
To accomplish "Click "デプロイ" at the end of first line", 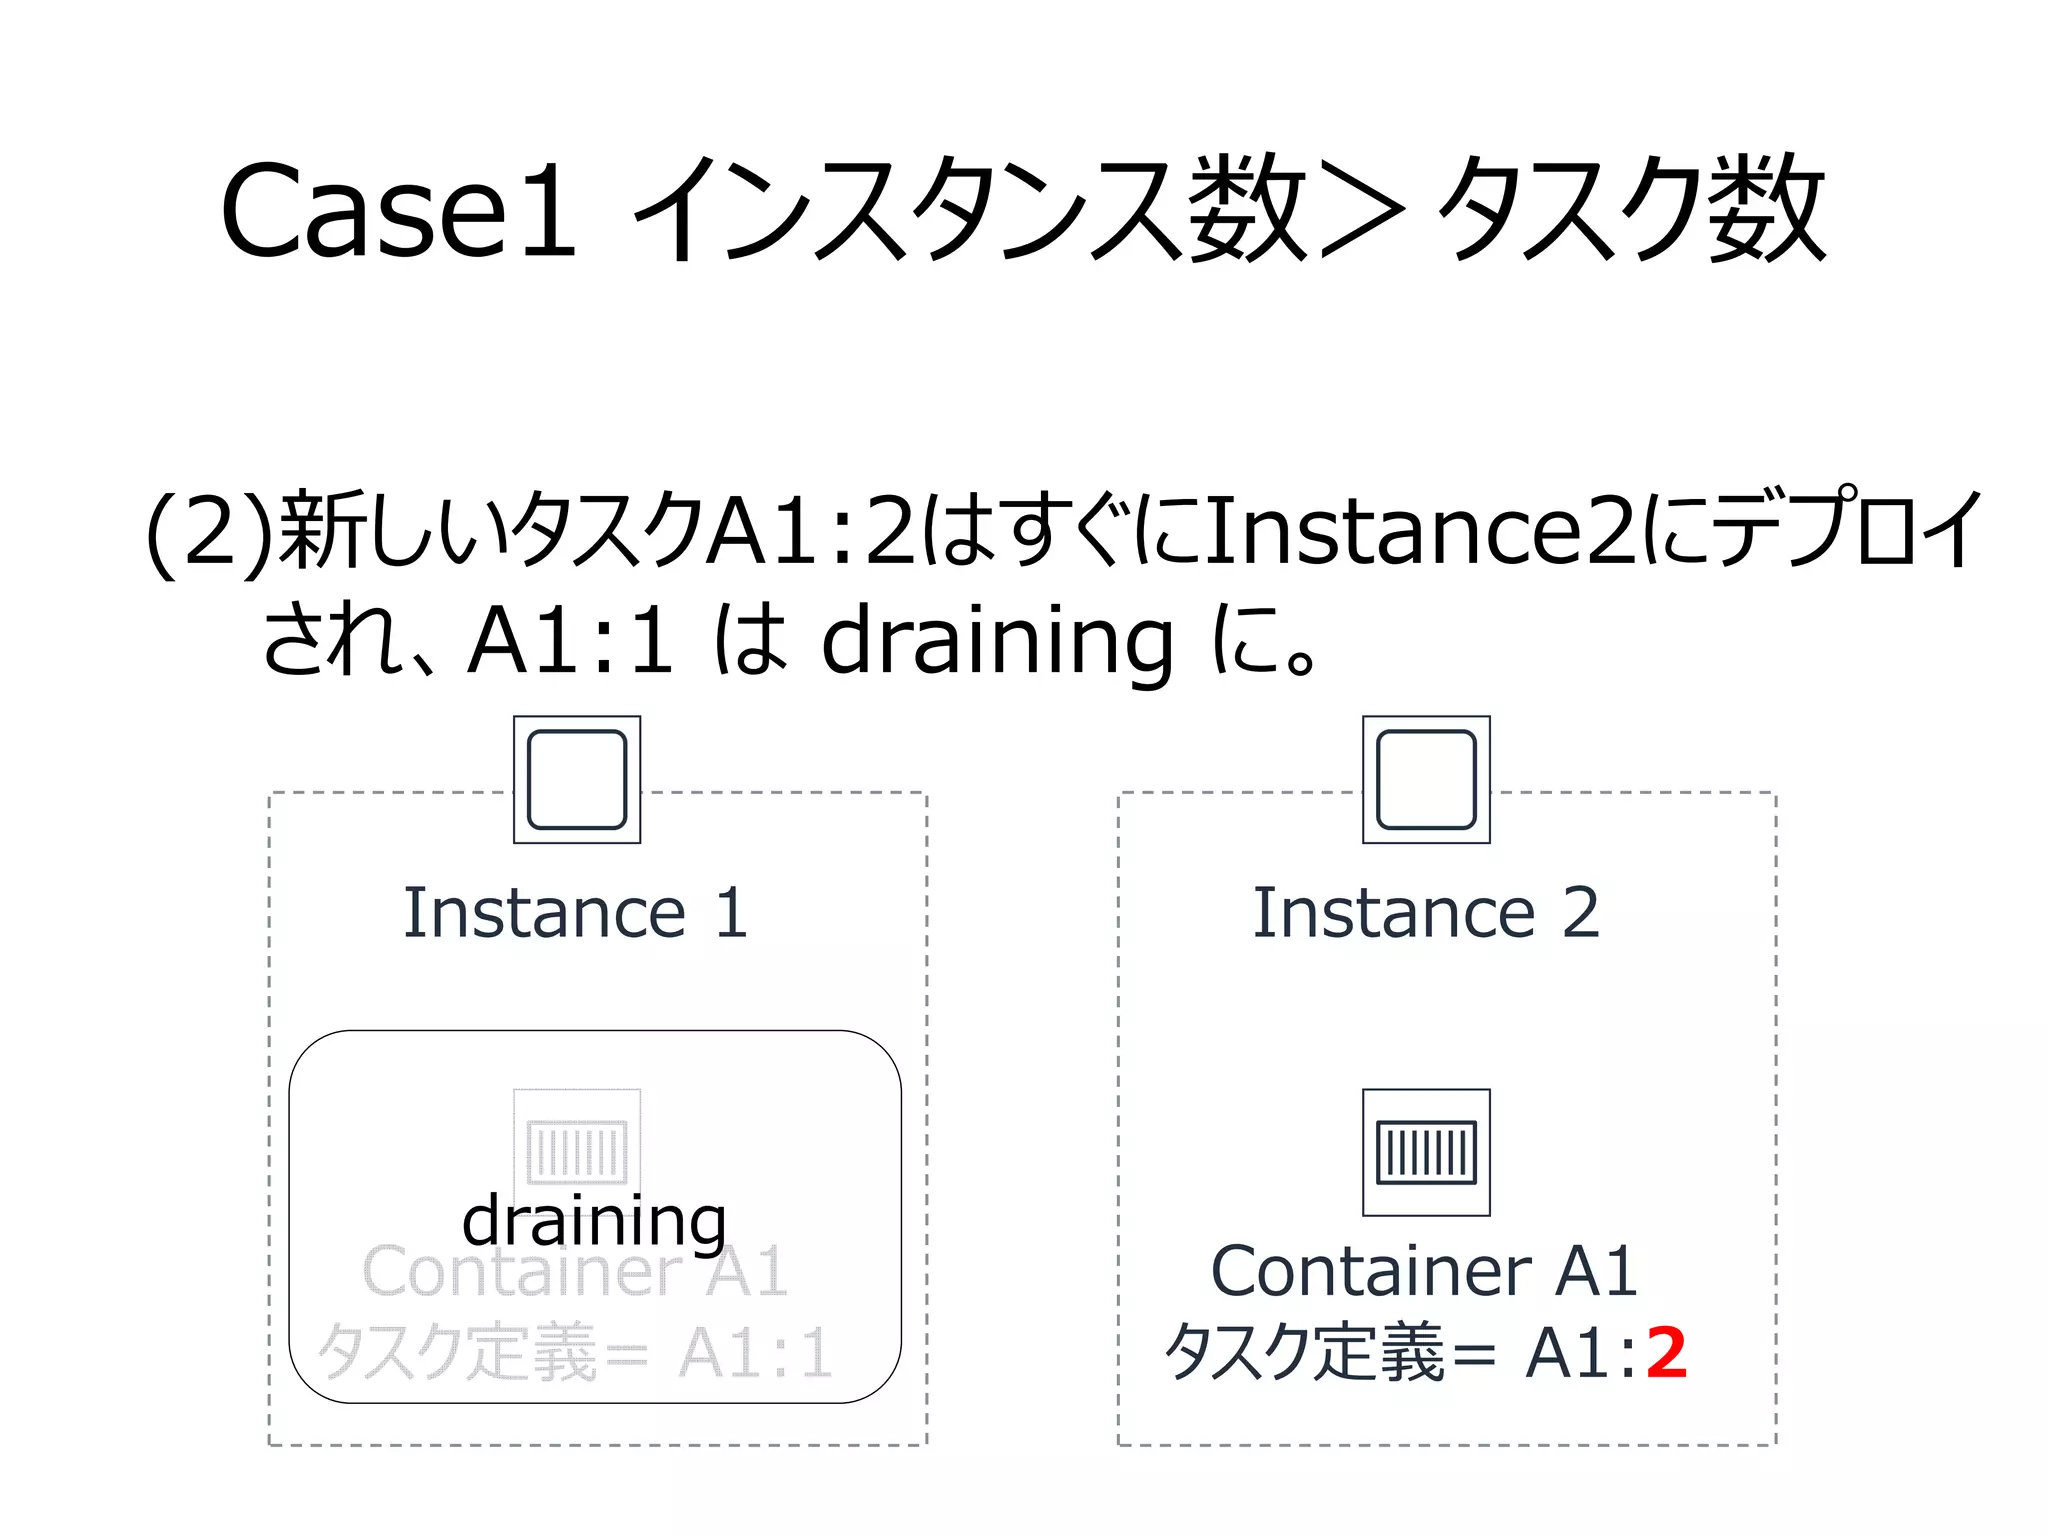I will coord(1852,528).
